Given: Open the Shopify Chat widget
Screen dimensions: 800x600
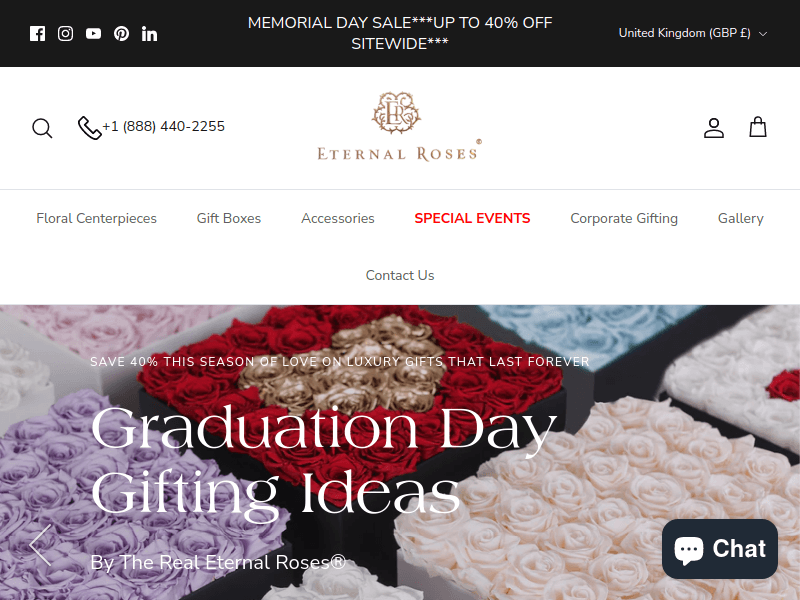Looking at the screenshot, I should (720, 549).
